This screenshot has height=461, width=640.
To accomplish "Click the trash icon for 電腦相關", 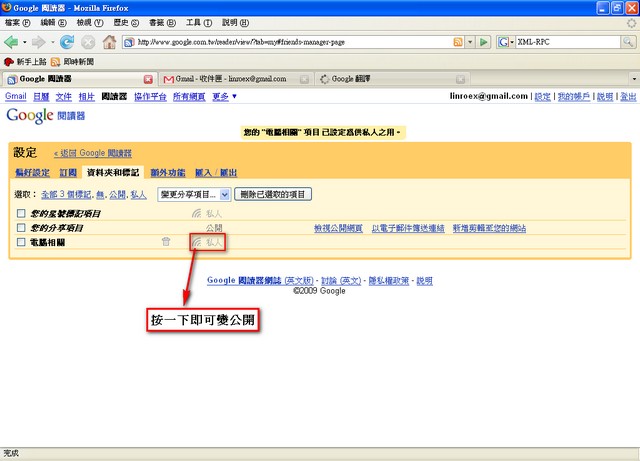I will tap(166, 241).
